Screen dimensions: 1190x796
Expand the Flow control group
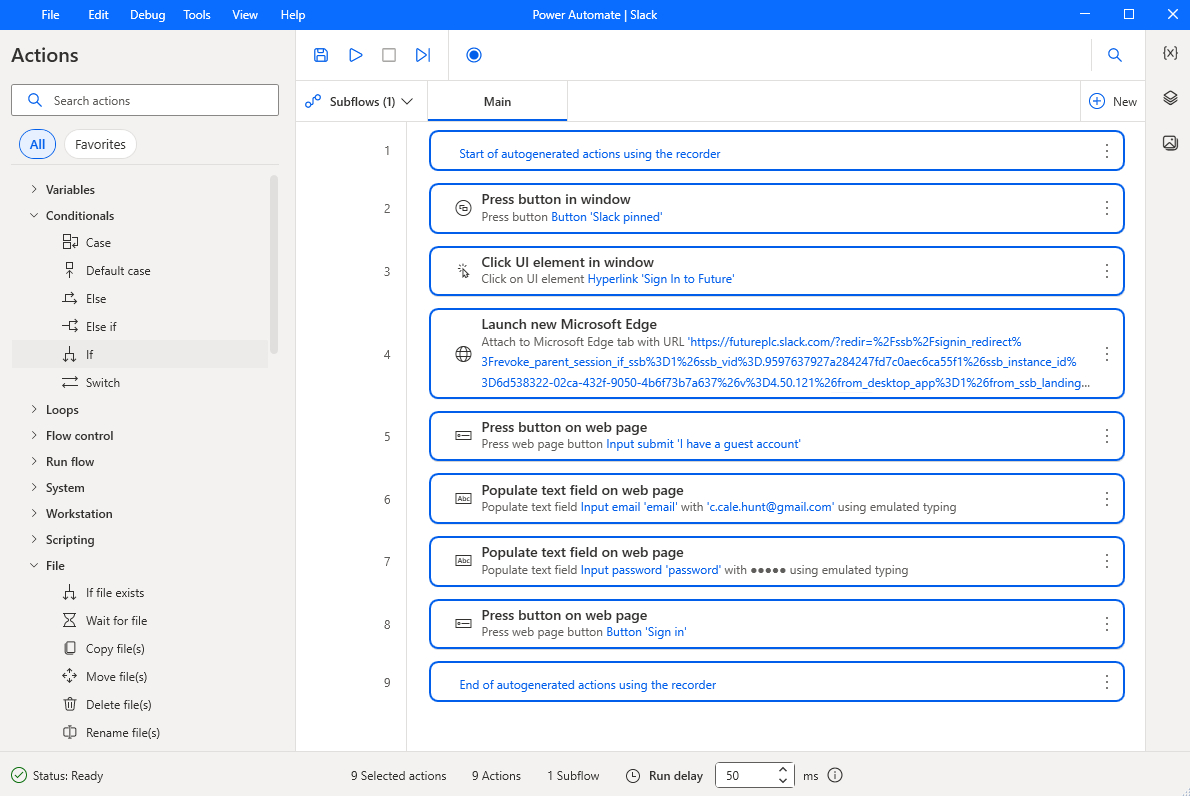tap(34, 436)
